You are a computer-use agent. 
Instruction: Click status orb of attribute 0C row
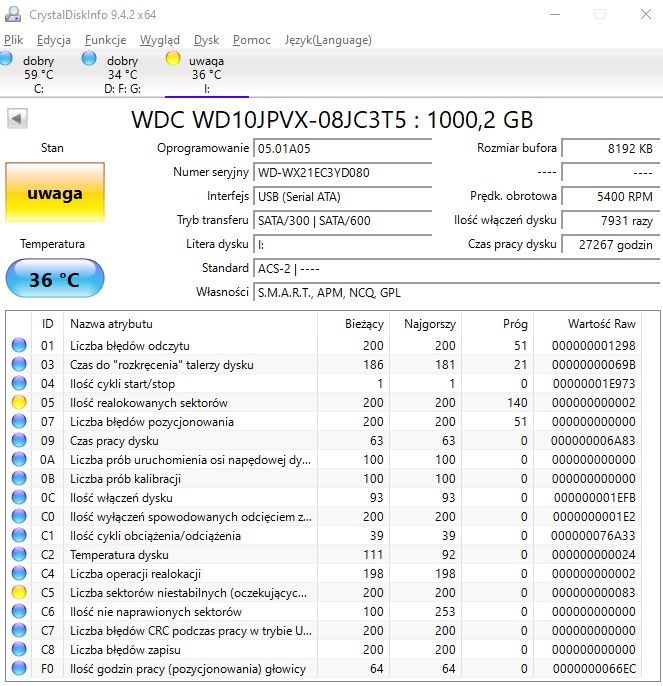tap(19, 497)
